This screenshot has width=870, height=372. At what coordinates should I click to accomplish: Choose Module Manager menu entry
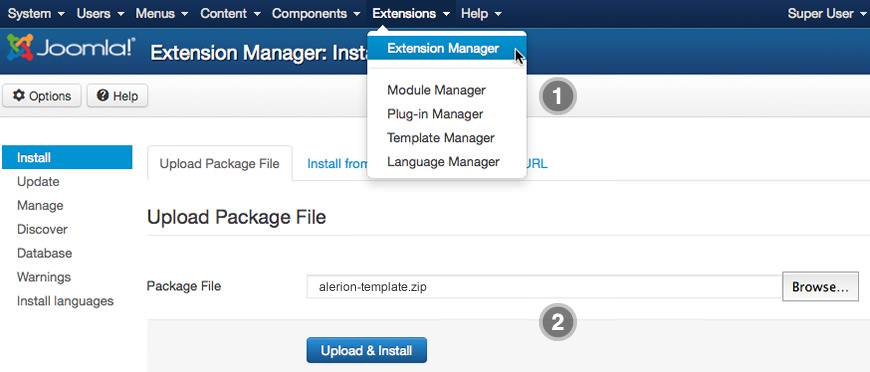(x=436, y=90)
